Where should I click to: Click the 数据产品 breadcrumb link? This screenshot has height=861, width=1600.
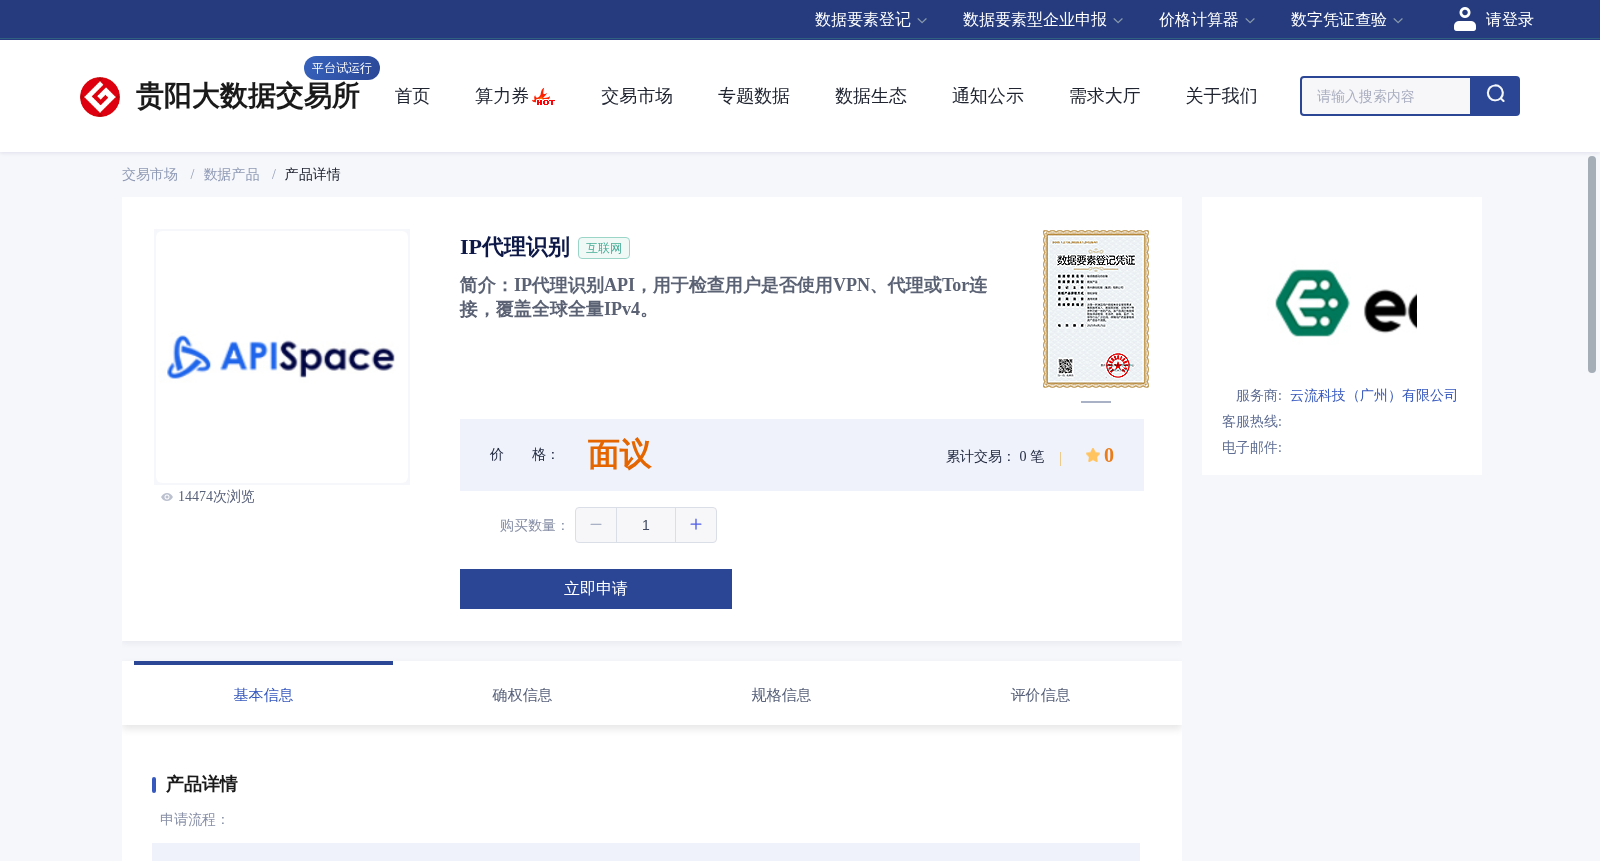(232, 175)
